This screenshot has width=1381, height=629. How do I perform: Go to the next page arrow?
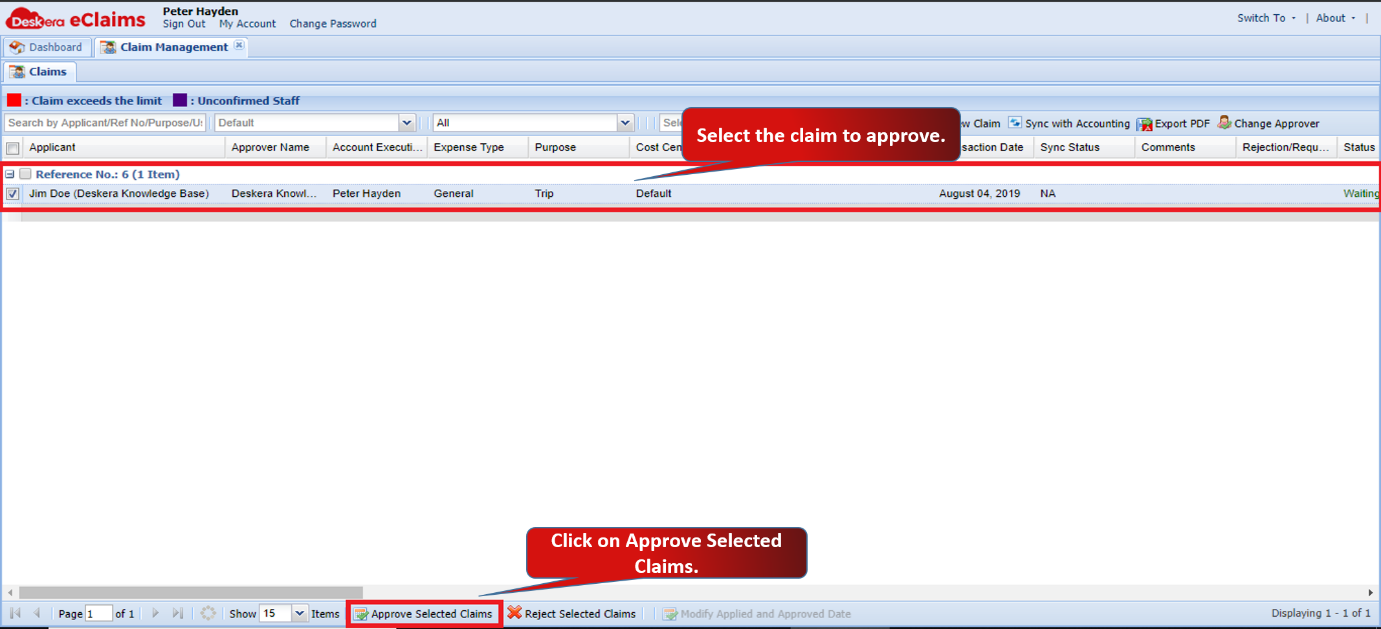[156, 613]
